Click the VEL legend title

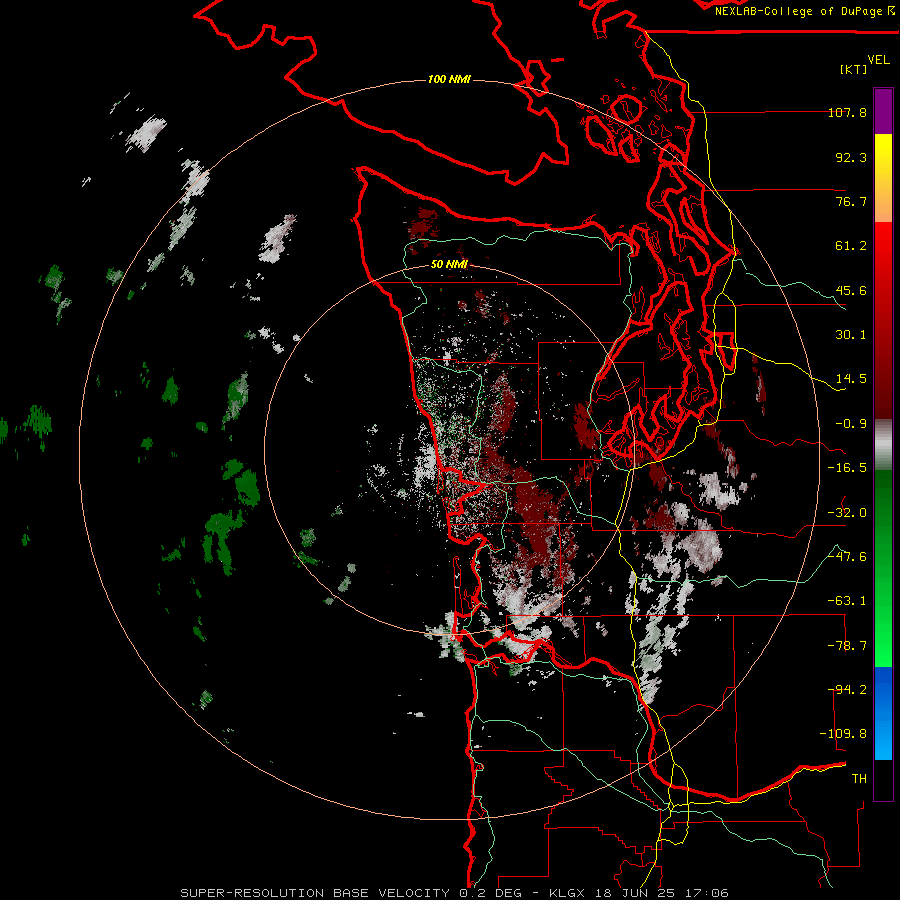click(x=878, y=60)
